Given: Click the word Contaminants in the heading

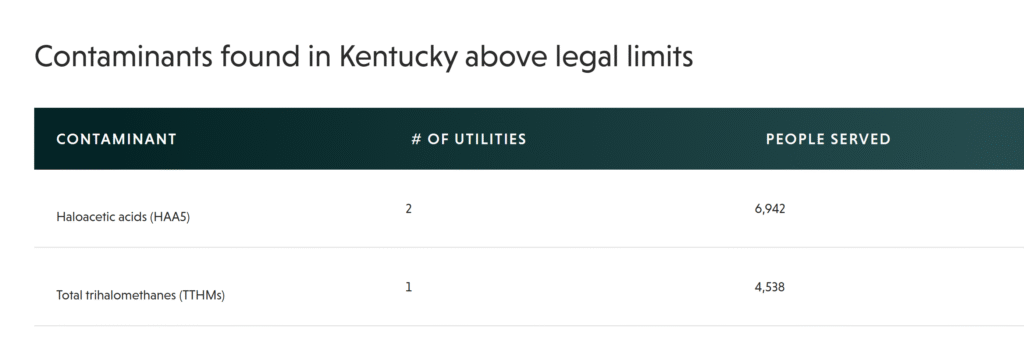Looking at the screenshot, I should point(123,57).
